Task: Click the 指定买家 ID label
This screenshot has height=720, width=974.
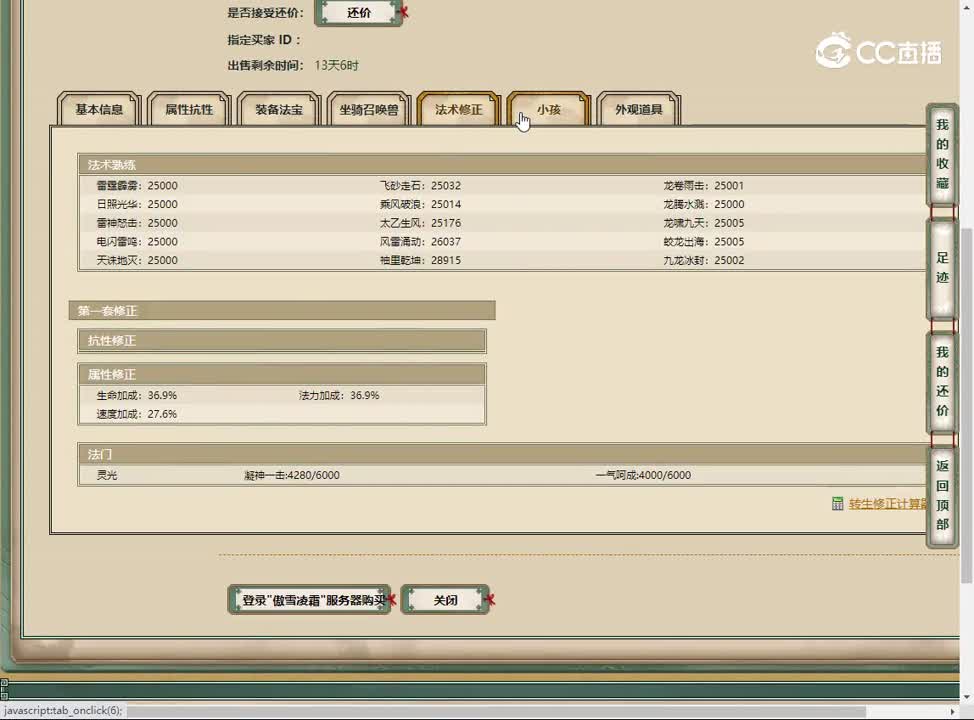Action: 264,40
